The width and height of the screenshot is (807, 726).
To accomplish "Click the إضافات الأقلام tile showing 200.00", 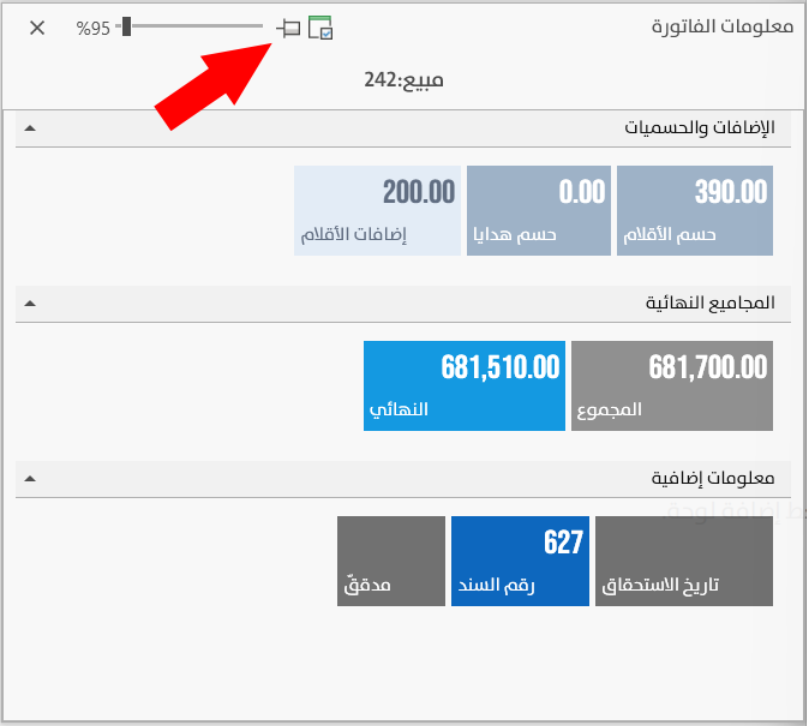I will point(377,211).
